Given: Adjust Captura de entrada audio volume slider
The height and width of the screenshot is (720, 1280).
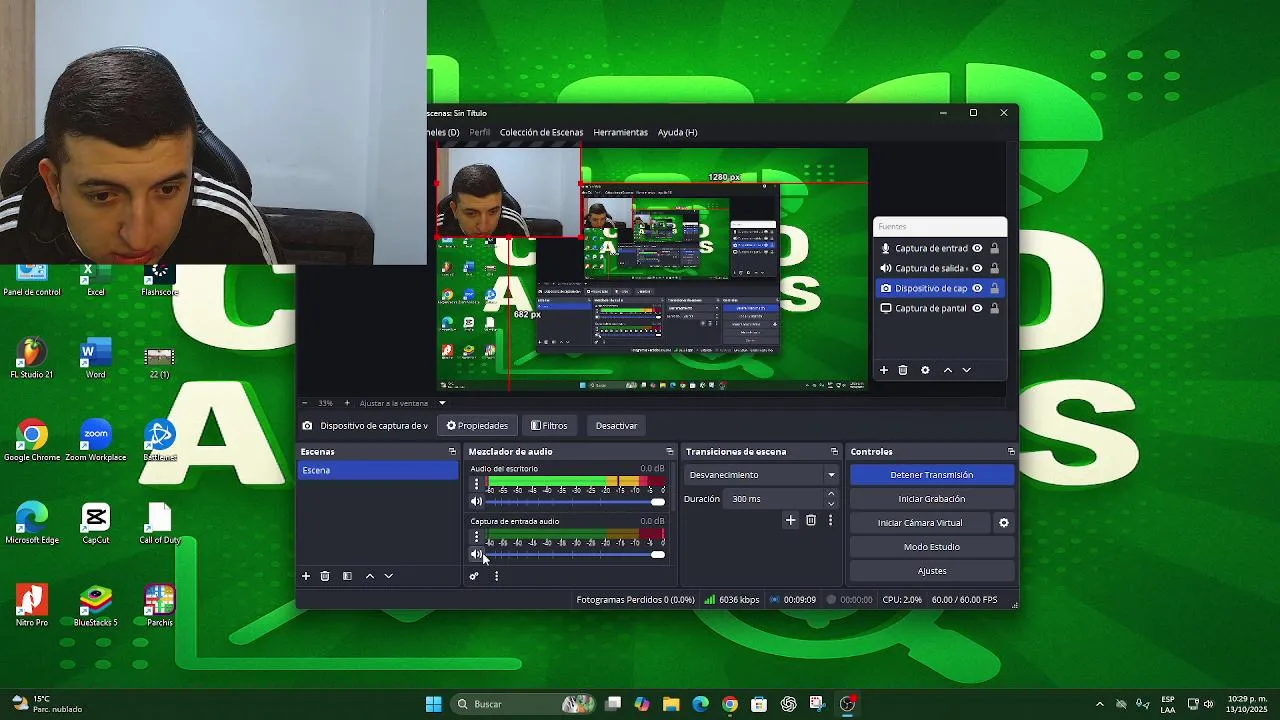Looking at the screenshot, I should [574, 554].
